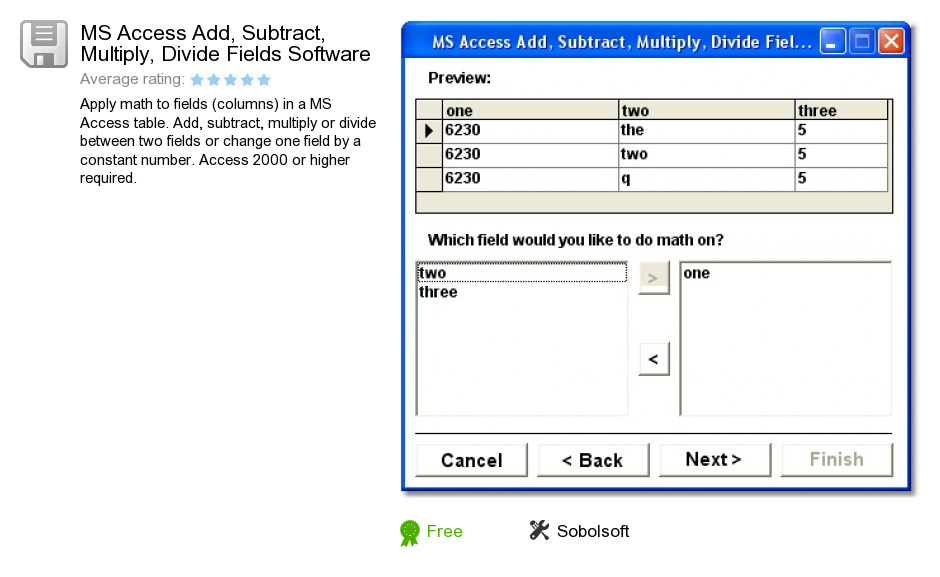The image size is (940, 577).
Task: Click the Cancel button
Action: pyautogui.click(x=472, y=460)
